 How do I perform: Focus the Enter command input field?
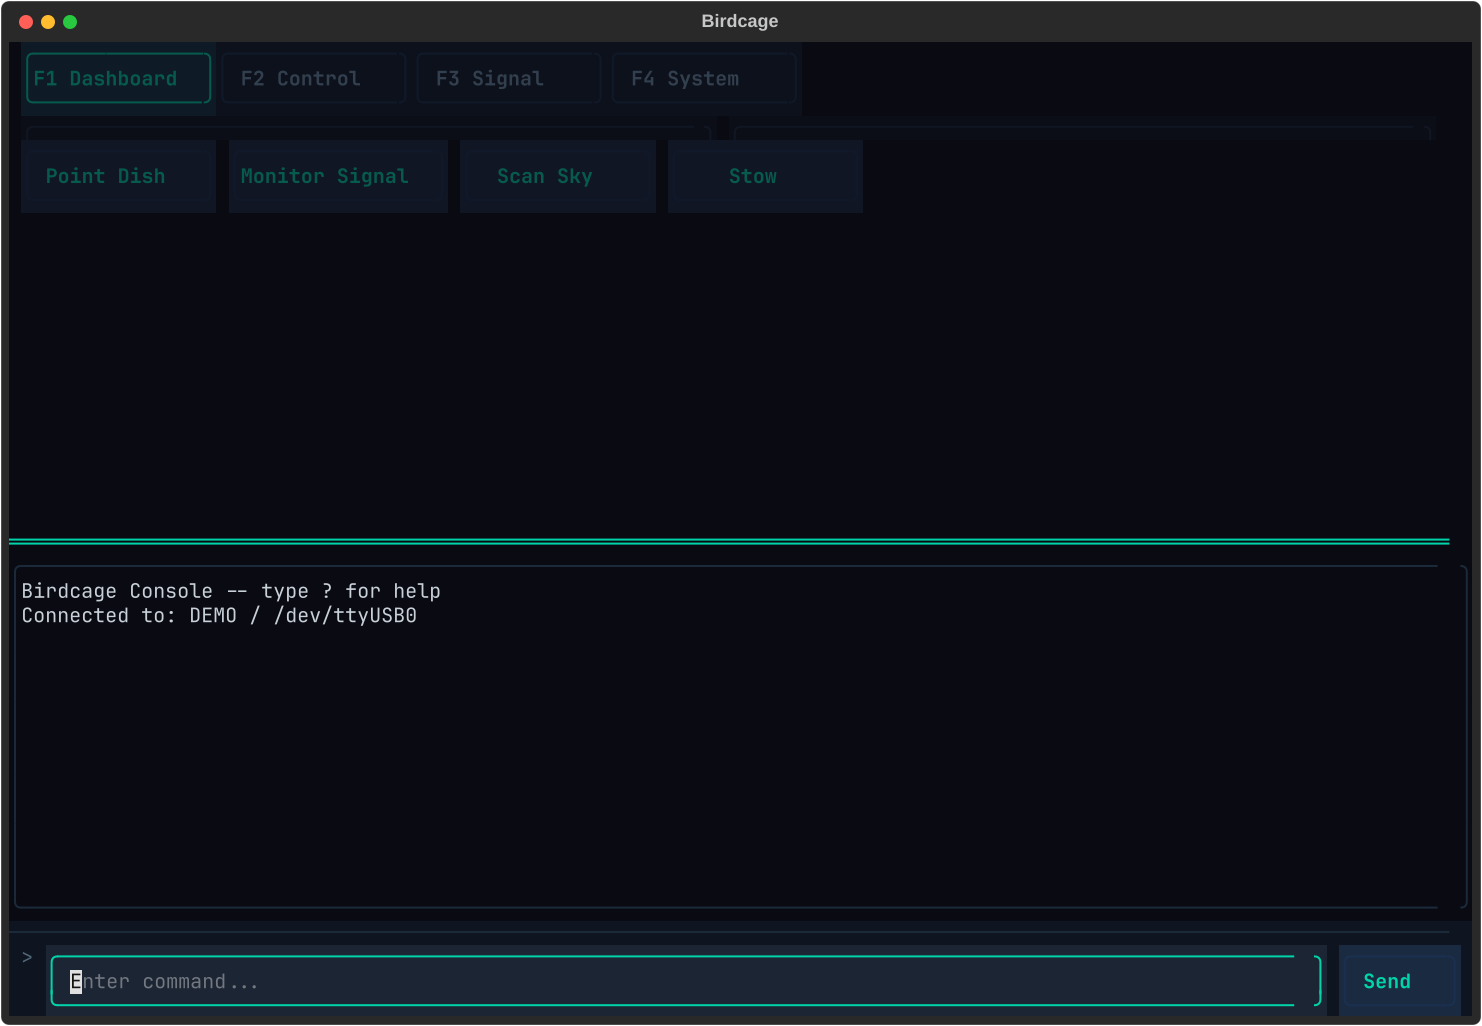(686, 981)
